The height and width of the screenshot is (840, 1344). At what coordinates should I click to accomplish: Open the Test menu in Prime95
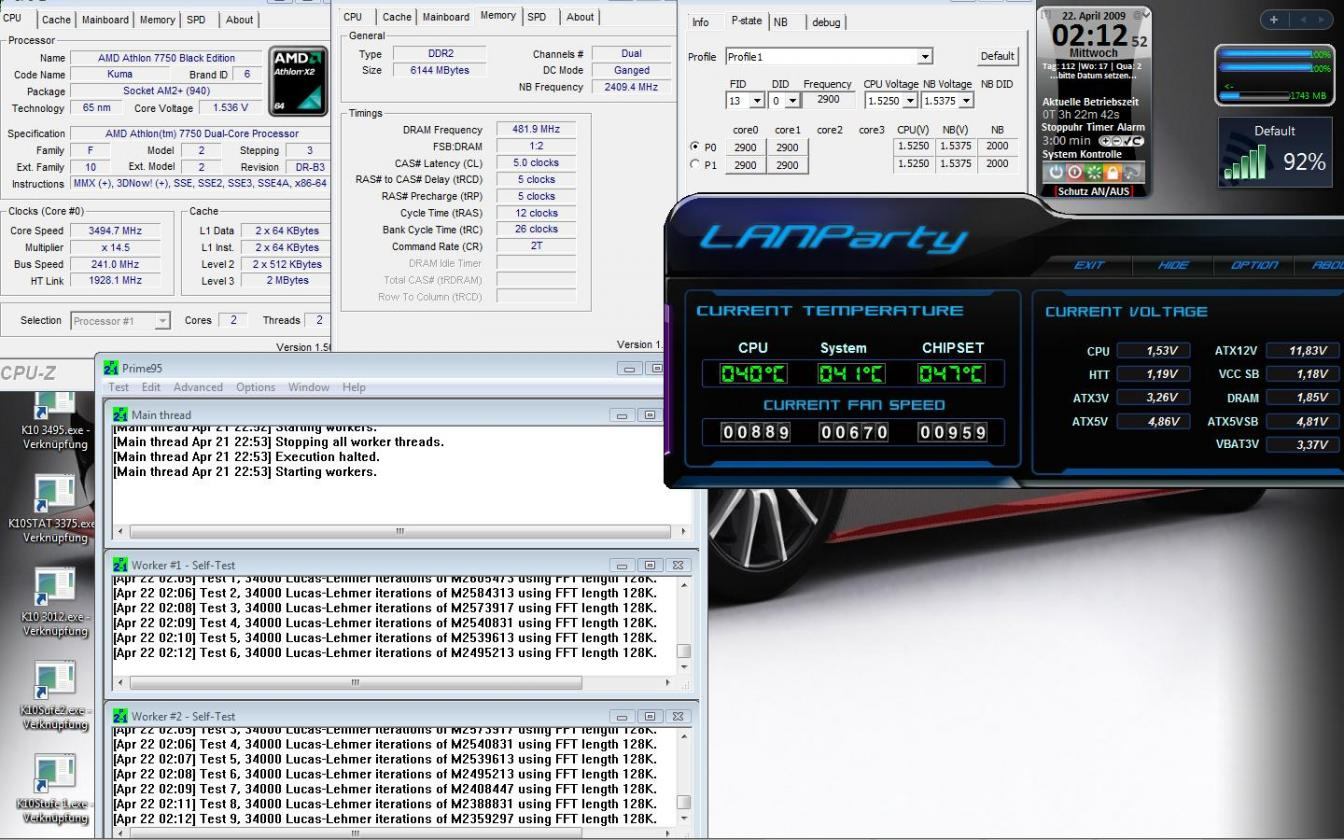click(118, 387)
